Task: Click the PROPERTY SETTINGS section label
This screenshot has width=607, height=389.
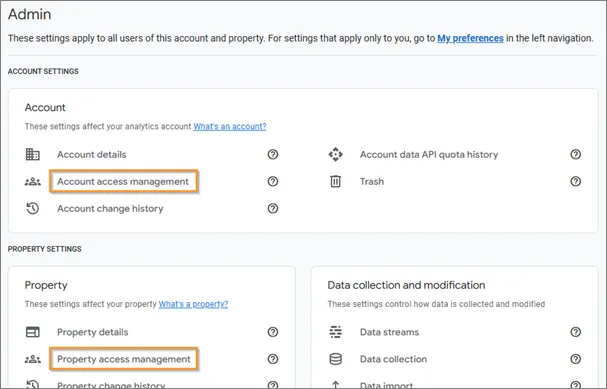Action: (45, 249)
